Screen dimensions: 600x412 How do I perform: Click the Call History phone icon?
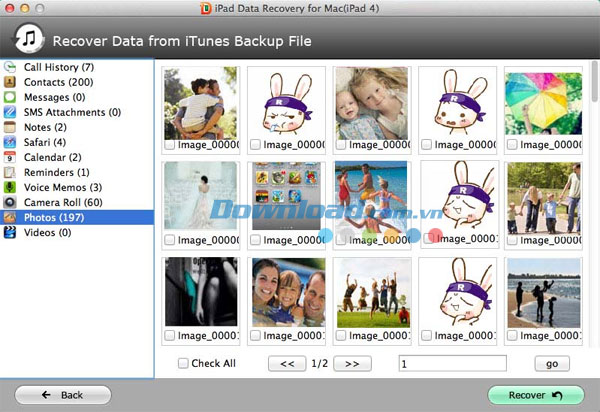coord(10,67)
